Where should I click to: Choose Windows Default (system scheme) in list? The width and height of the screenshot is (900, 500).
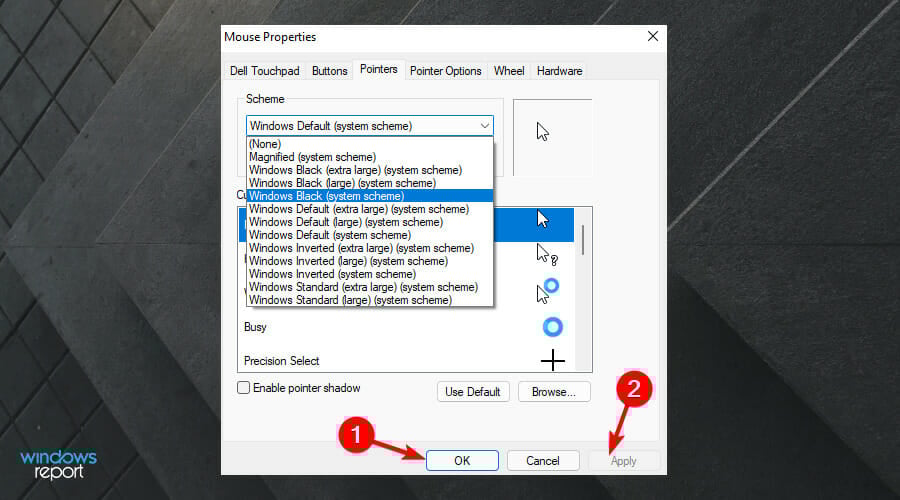click(x=370, y=235)
